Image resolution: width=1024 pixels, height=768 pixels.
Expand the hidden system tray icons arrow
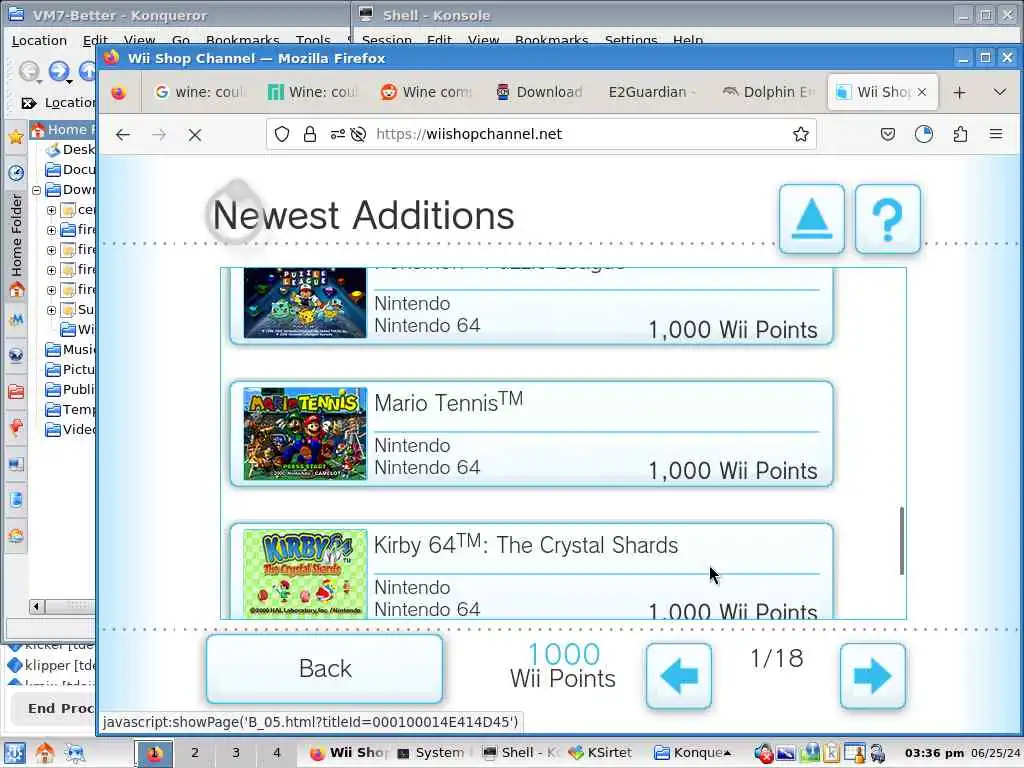click(727, 753)
